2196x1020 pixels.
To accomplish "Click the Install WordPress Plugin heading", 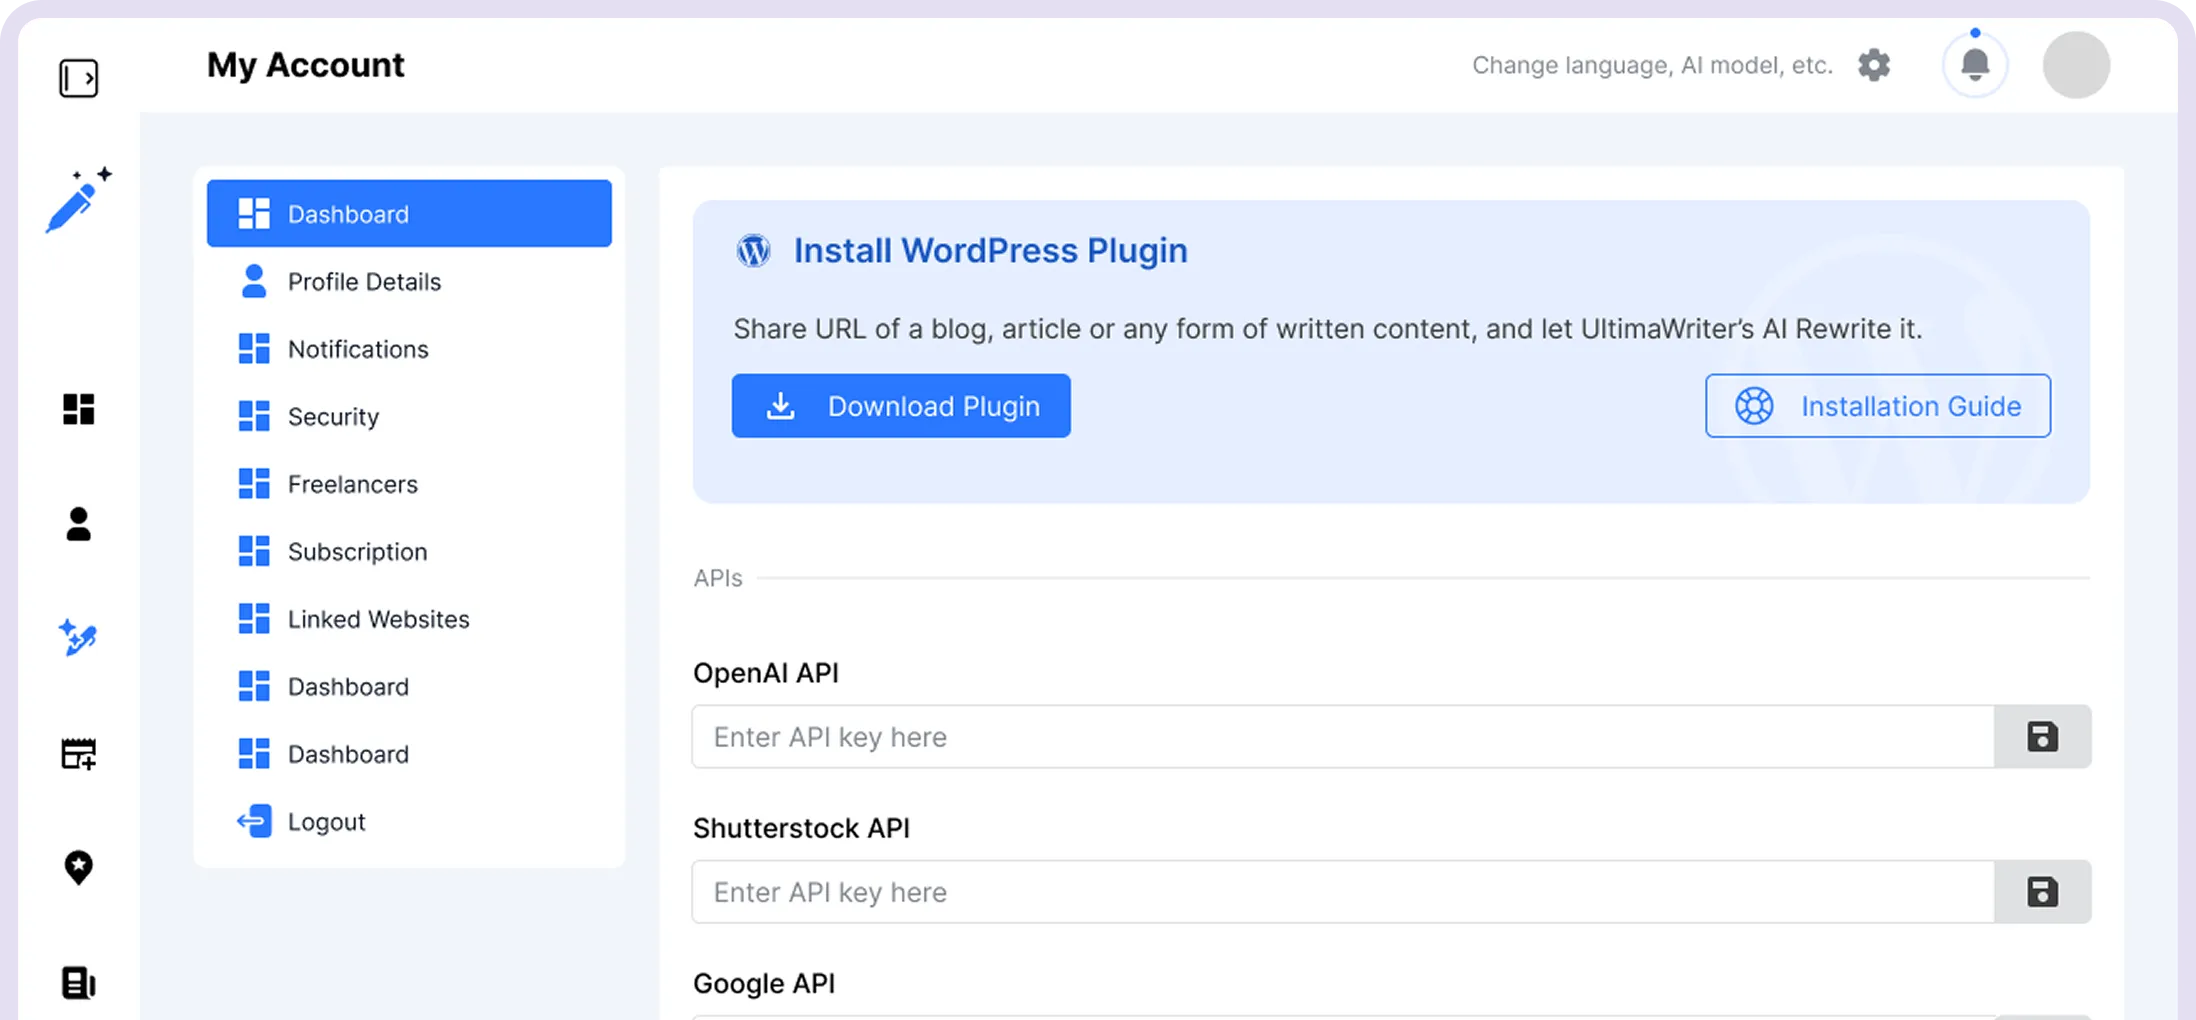I will (990, 251).
